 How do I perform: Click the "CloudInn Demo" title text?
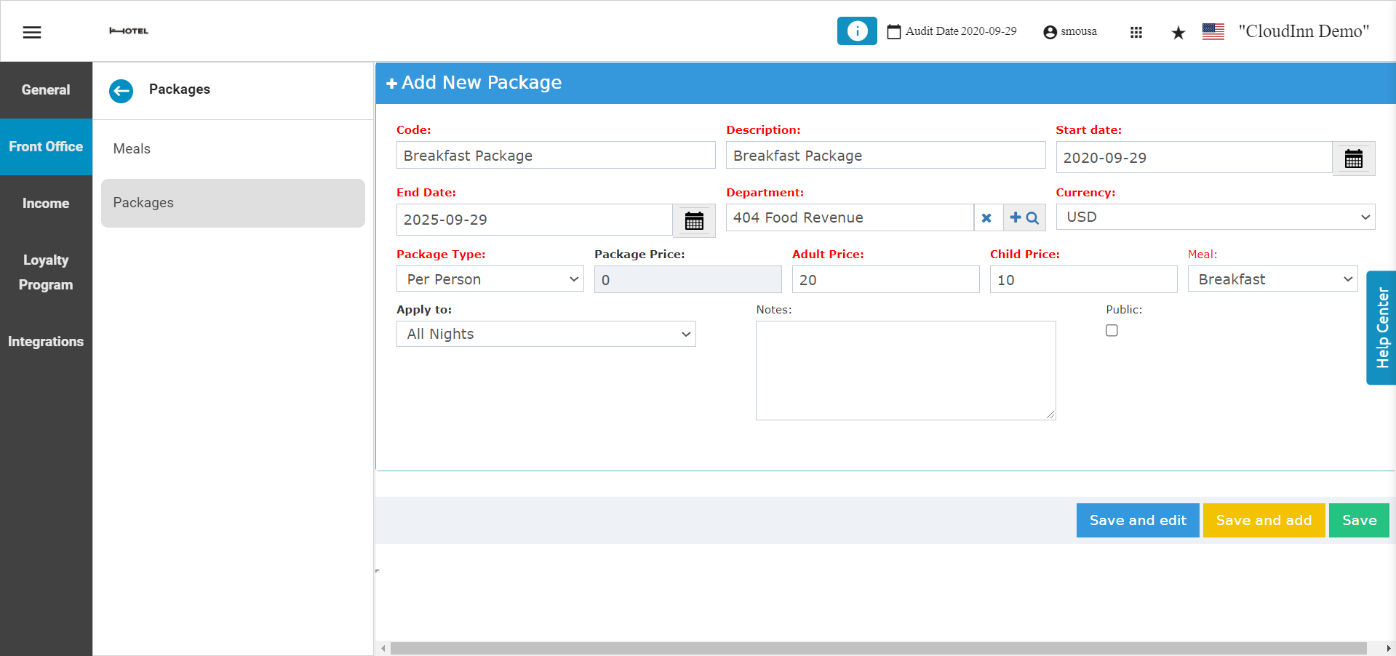(x=1304, y=31)
